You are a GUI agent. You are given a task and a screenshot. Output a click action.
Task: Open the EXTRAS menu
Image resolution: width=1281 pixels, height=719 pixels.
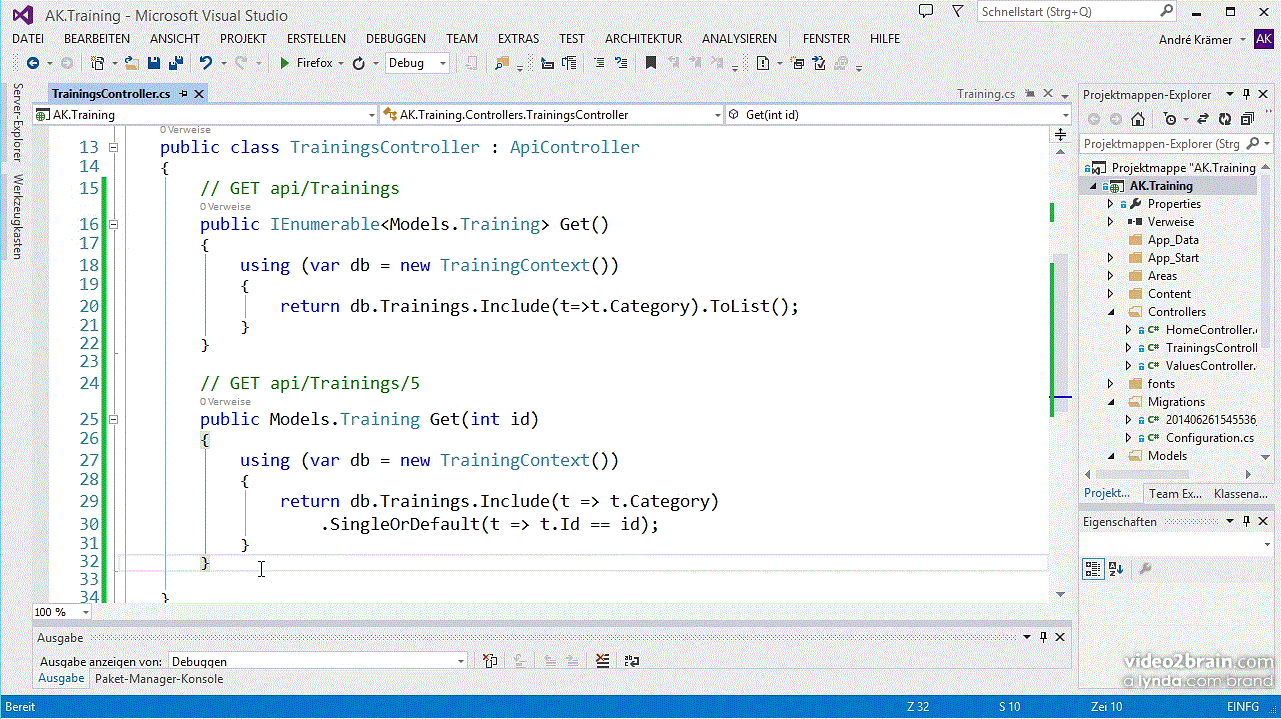pyautogui.click(x=518, y=38)
